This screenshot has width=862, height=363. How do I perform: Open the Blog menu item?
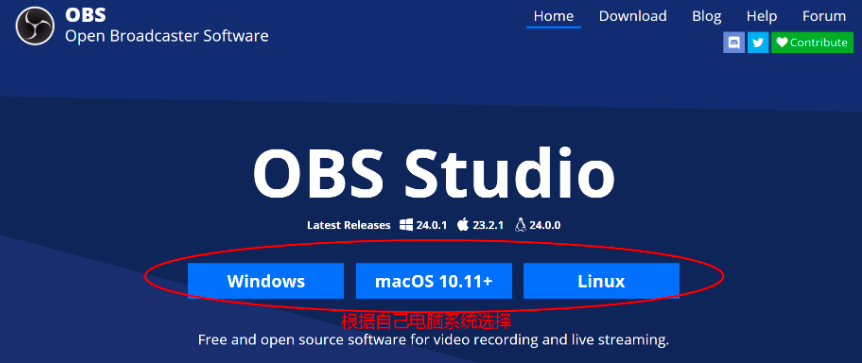tap(706, 16)
